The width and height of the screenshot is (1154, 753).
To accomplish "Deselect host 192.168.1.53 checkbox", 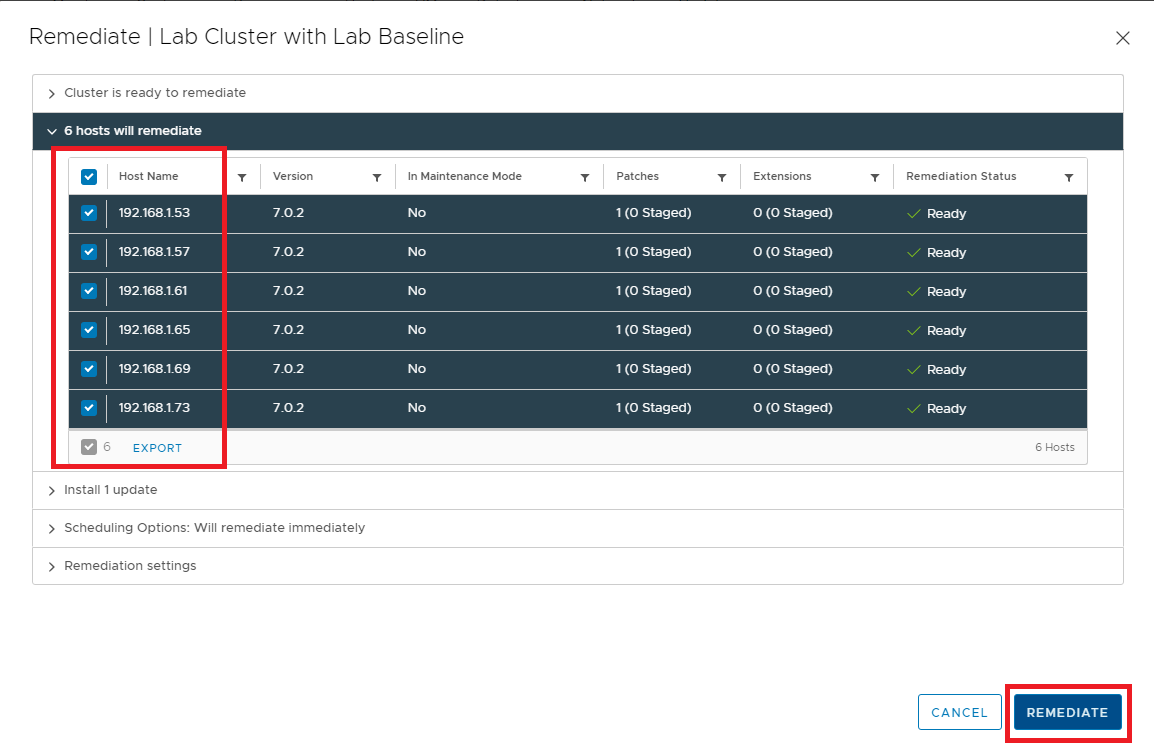I will tap(89, 213).
